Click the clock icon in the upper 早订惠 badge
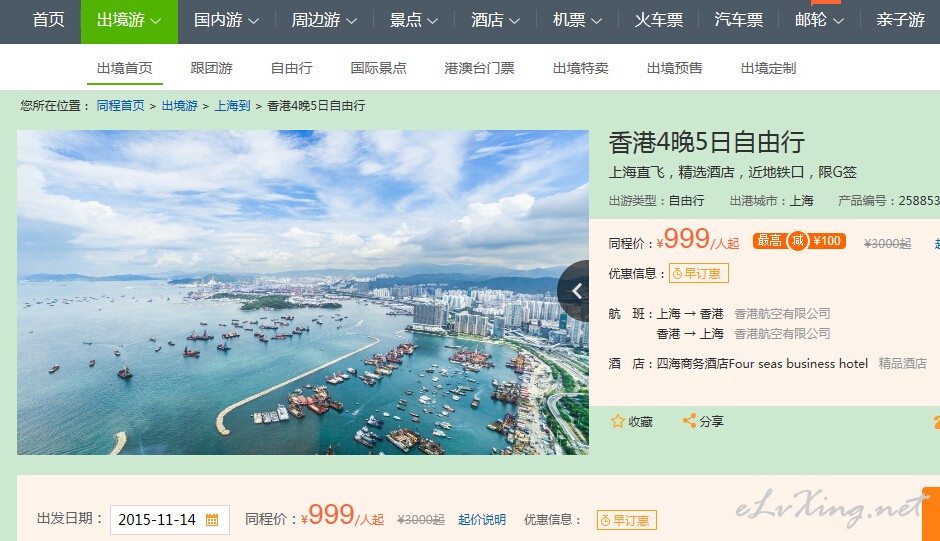The width and height of the screenshot is (940, 541). (677, 274)
